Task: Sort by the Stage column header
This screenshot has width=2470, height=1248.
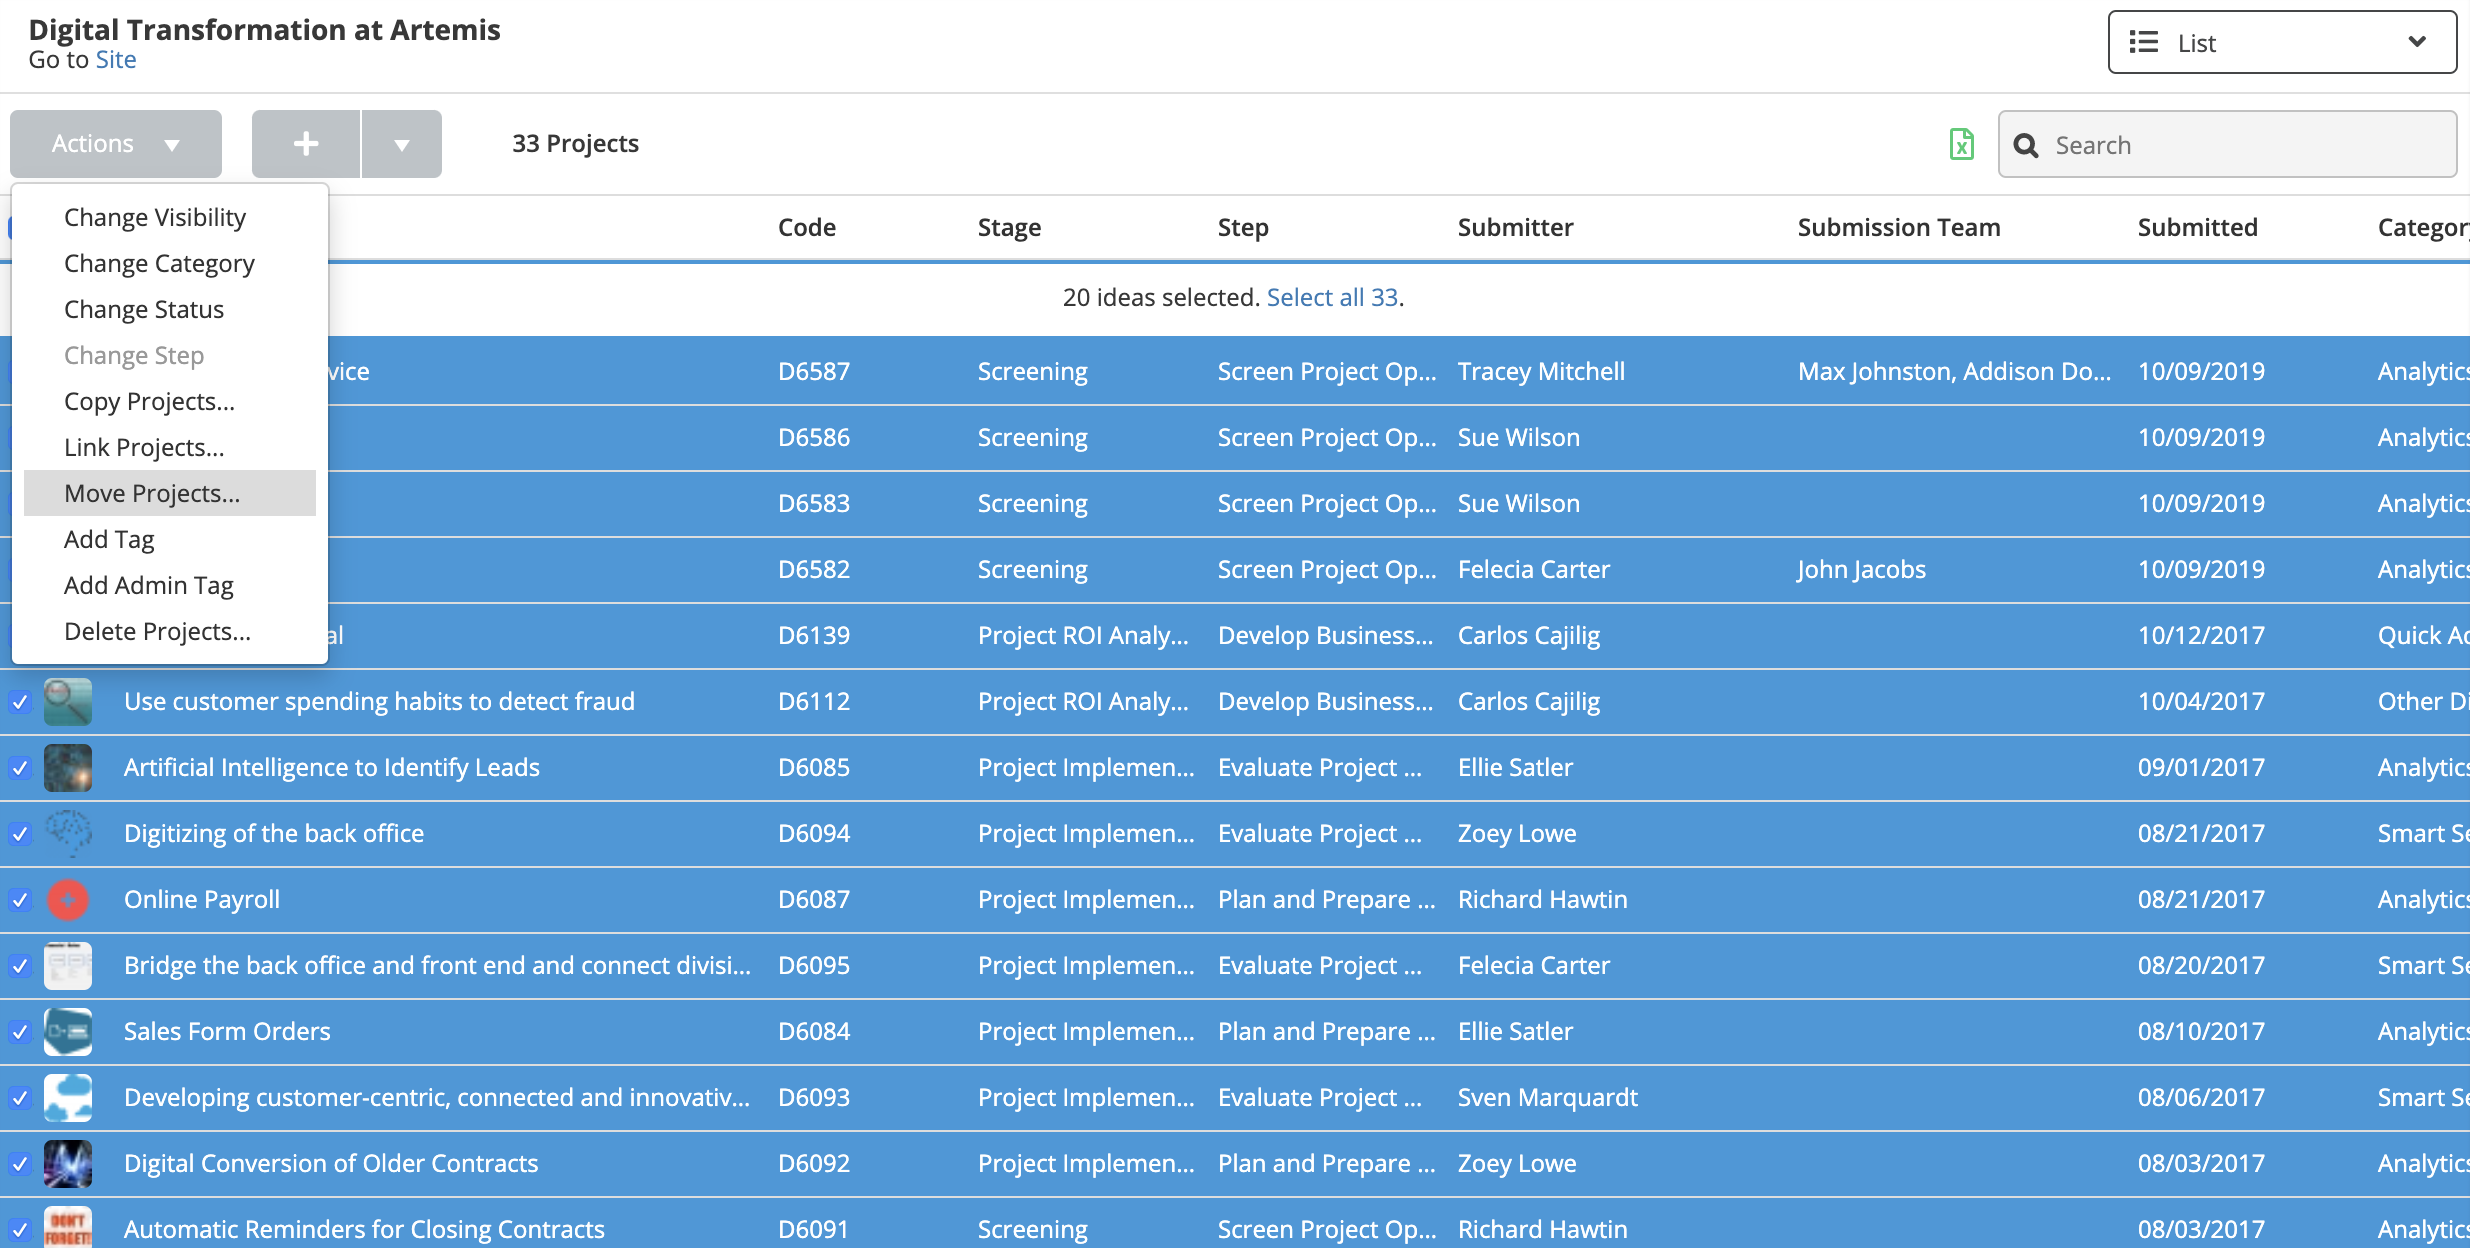Action: pyautogui.click(x=1009, y=228)
